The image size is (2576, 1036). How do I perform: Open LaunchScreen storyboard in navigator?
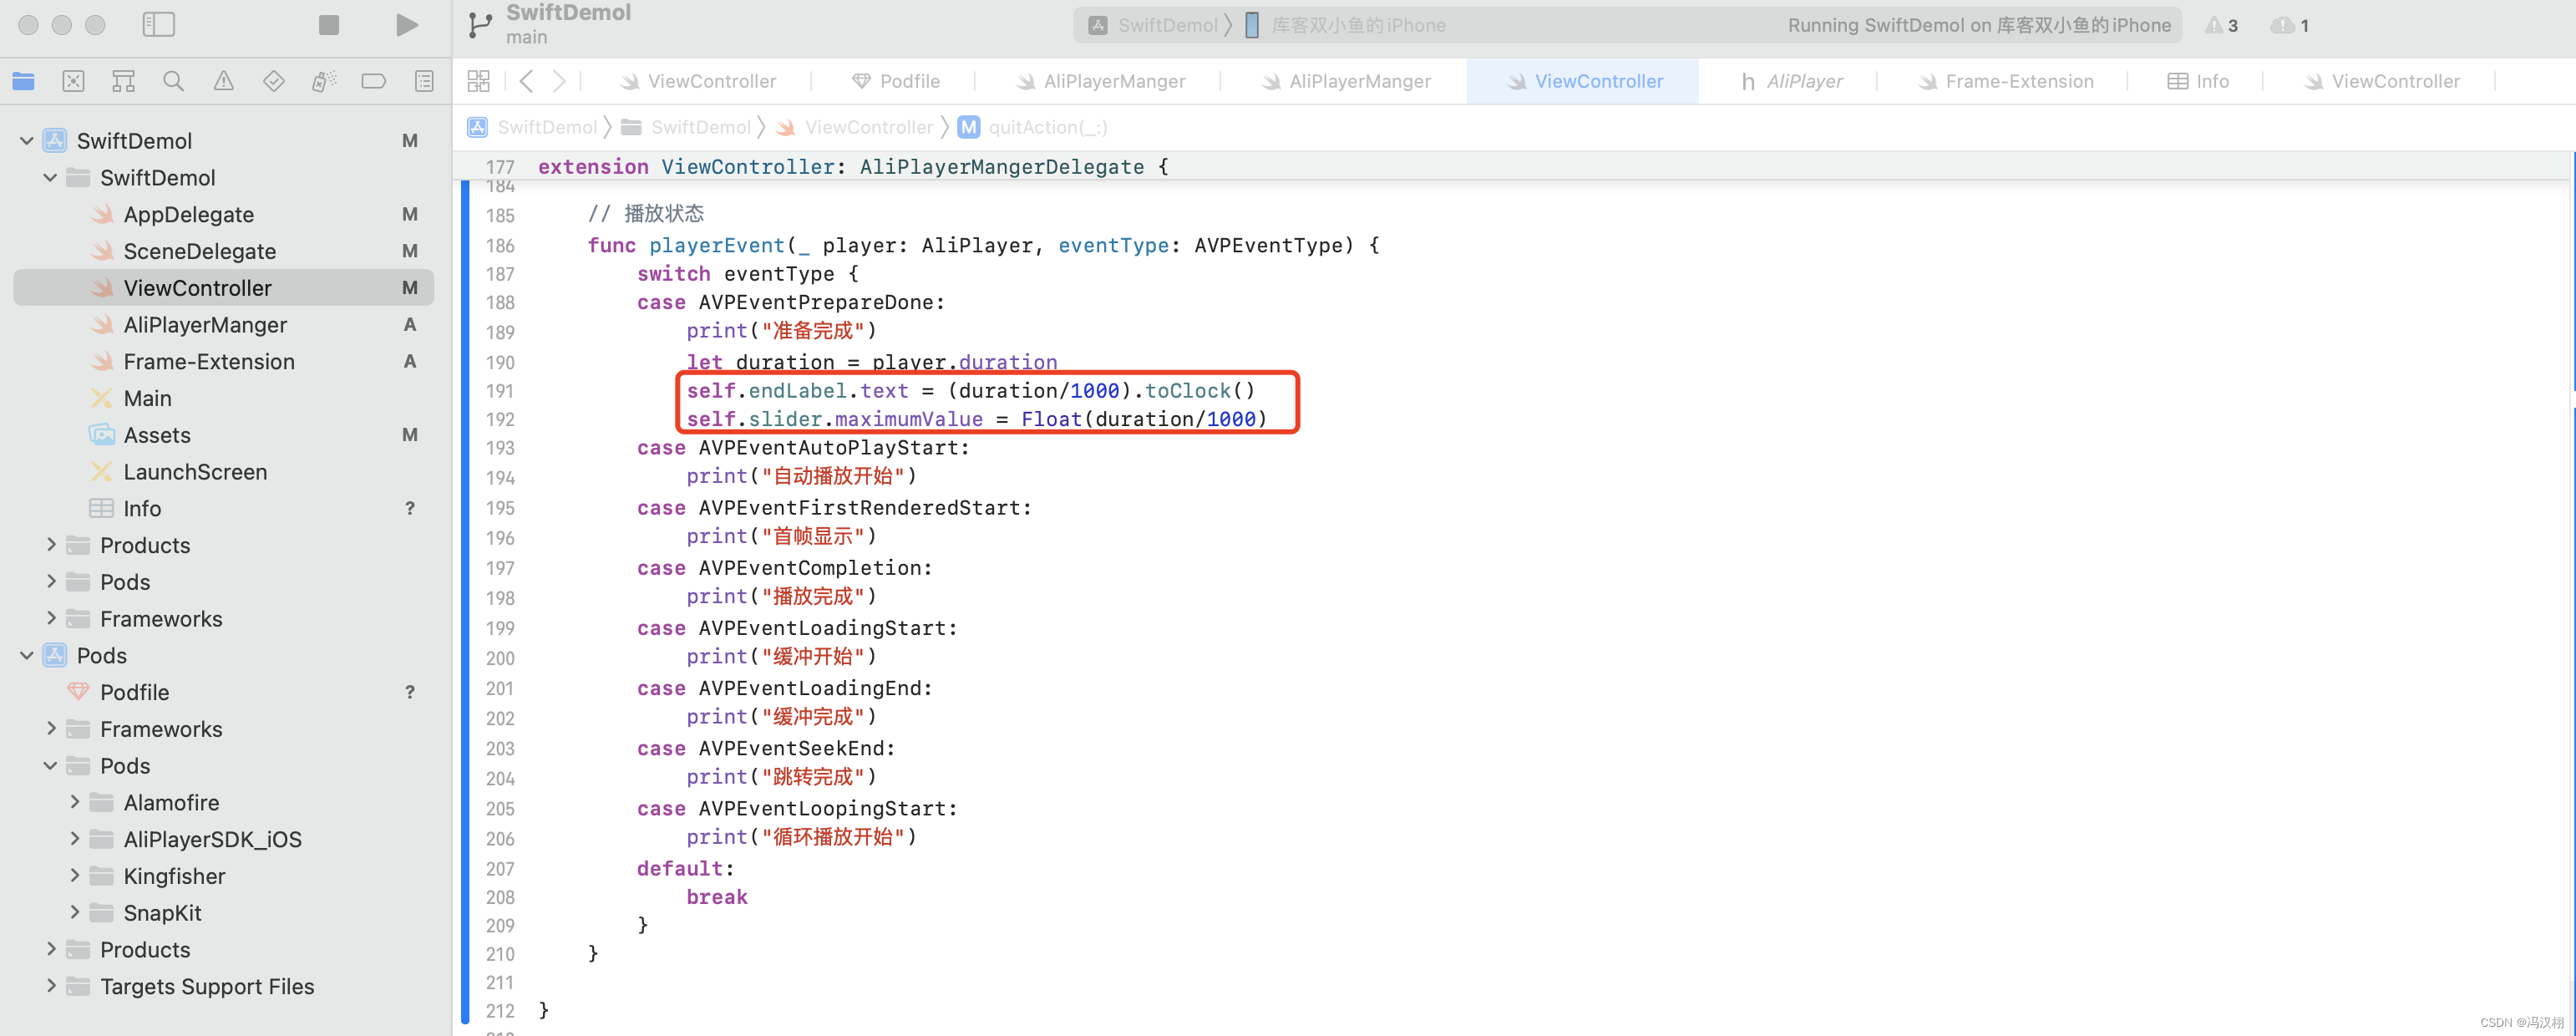tap(224, 472)
